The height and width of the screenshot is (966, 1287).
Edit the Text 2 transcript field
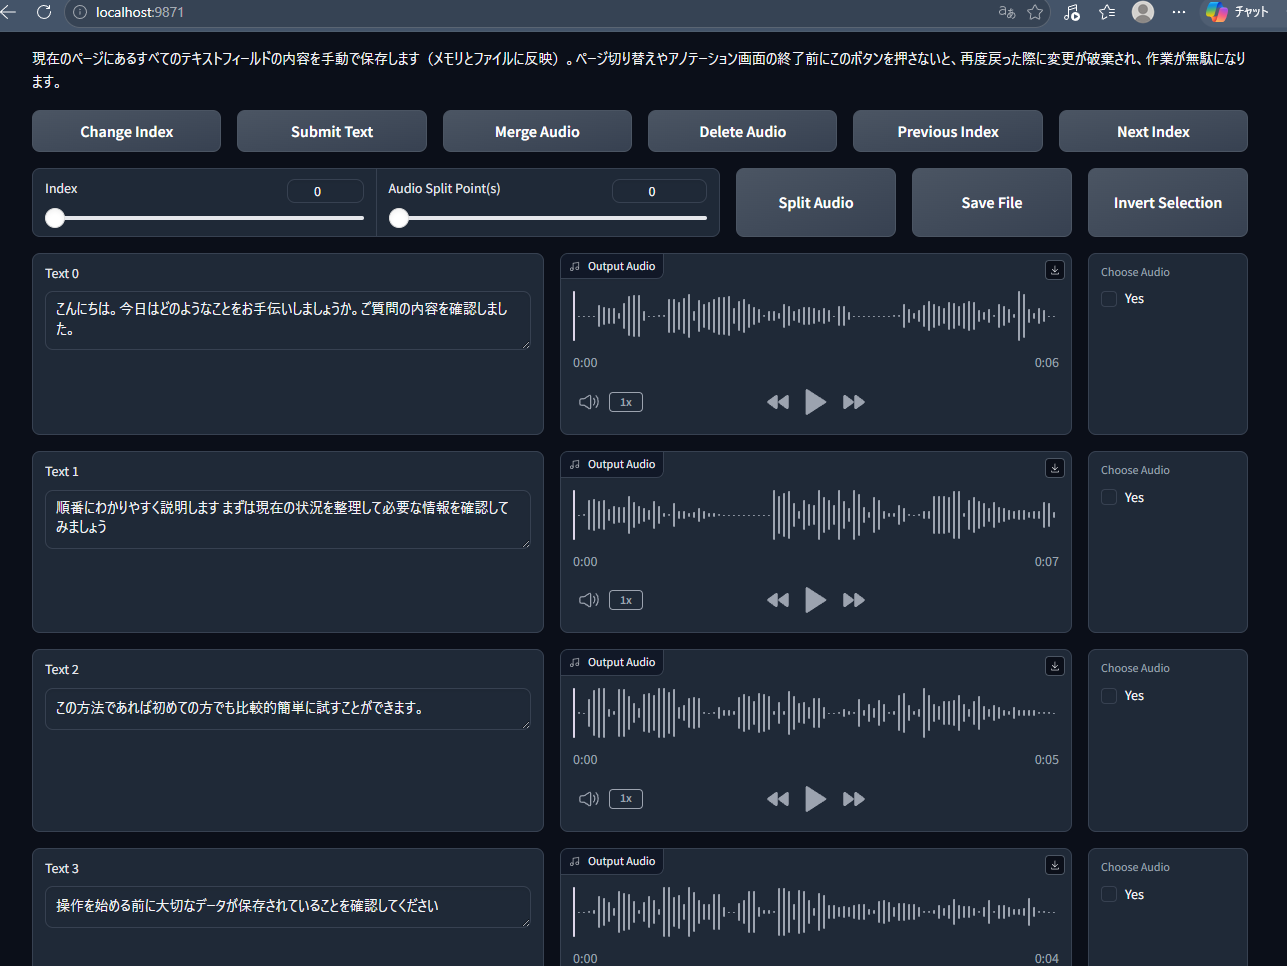pos(288,708)
